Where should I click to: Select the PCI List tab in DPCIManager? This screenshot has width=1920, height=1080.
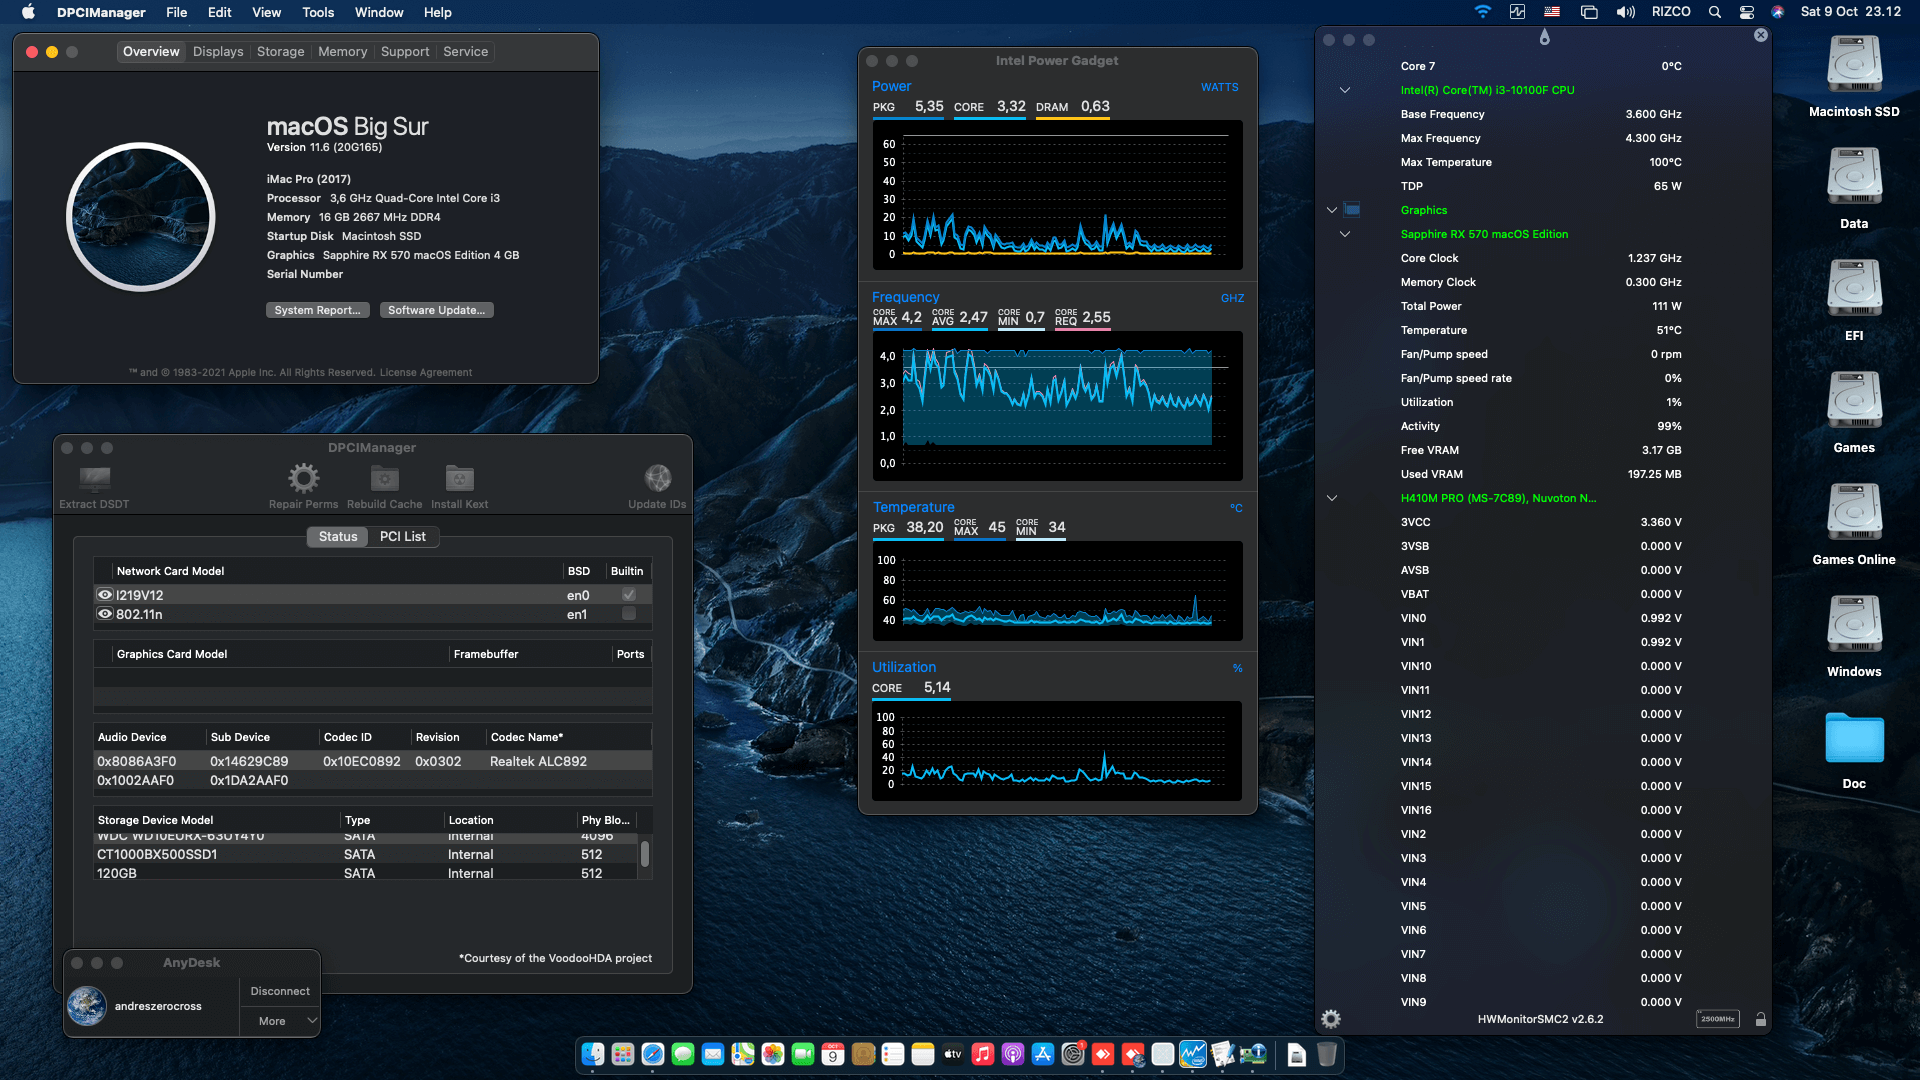tap(403, 537)
